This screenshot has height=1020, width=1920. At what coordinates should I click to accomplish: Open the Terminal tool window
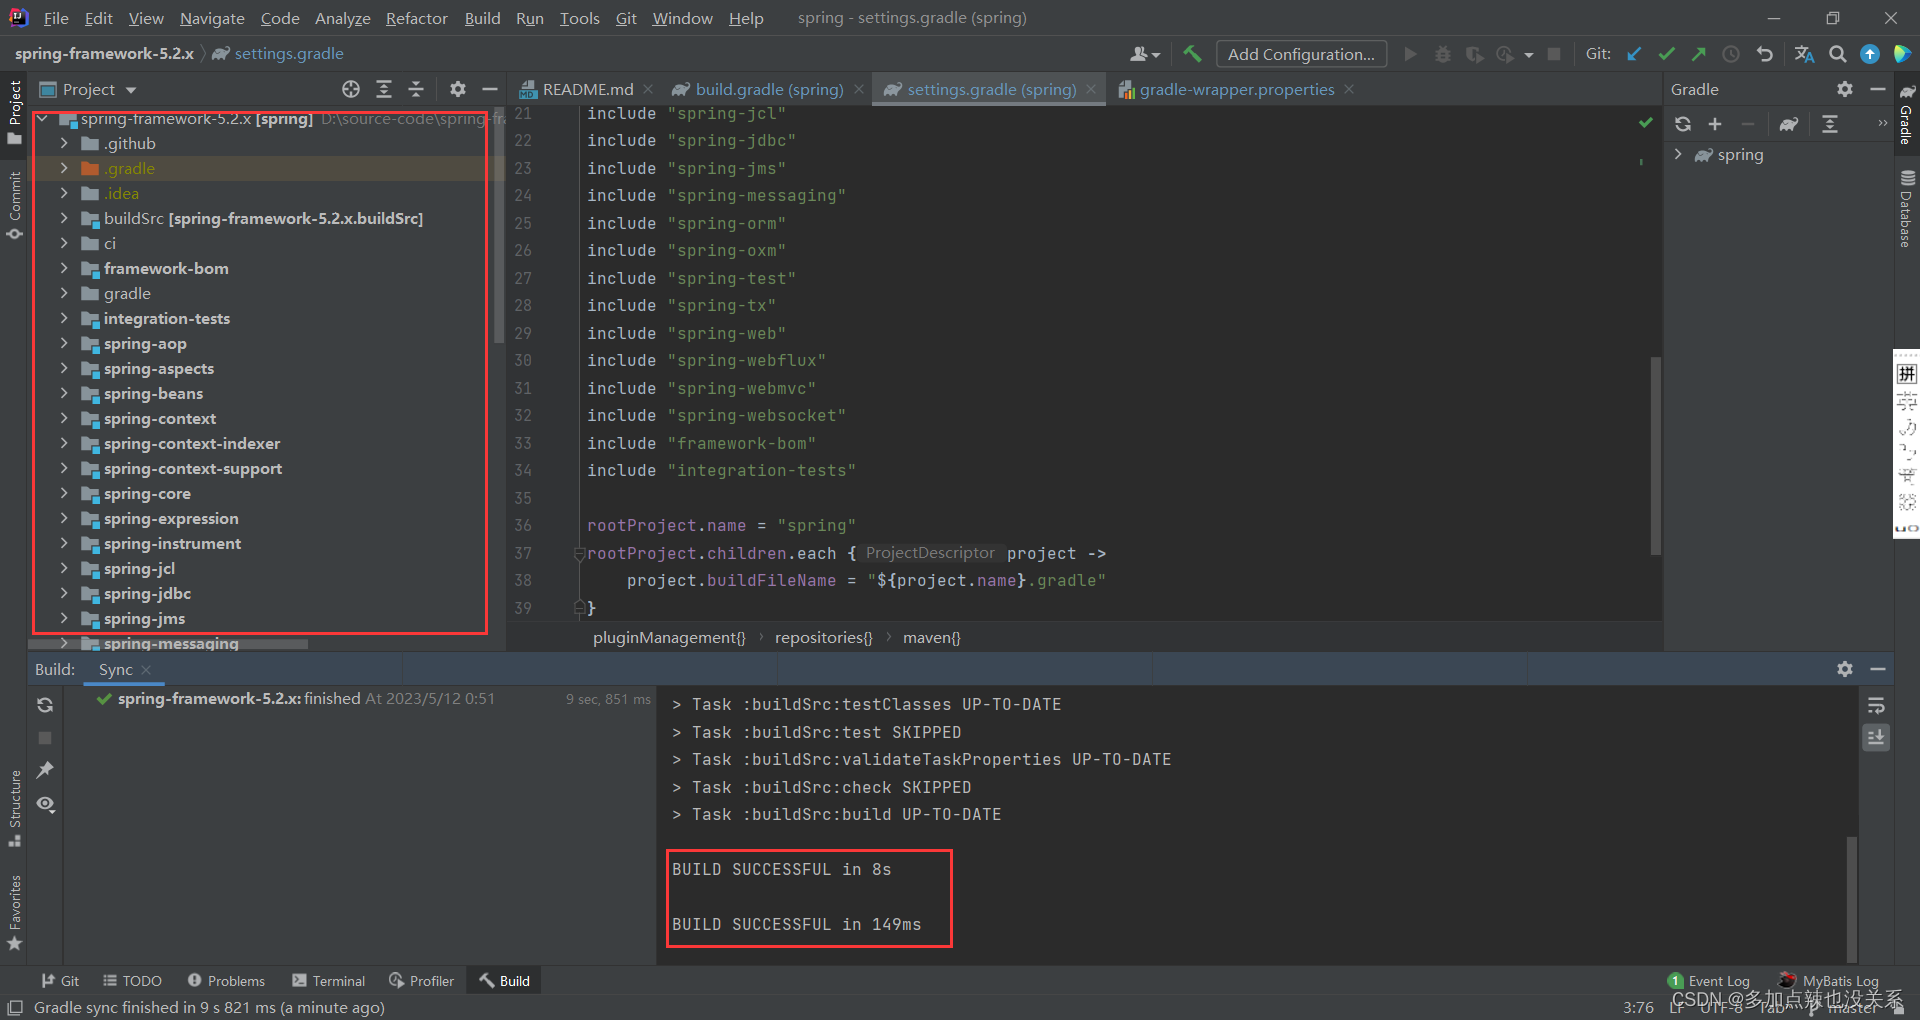point(328,981)
